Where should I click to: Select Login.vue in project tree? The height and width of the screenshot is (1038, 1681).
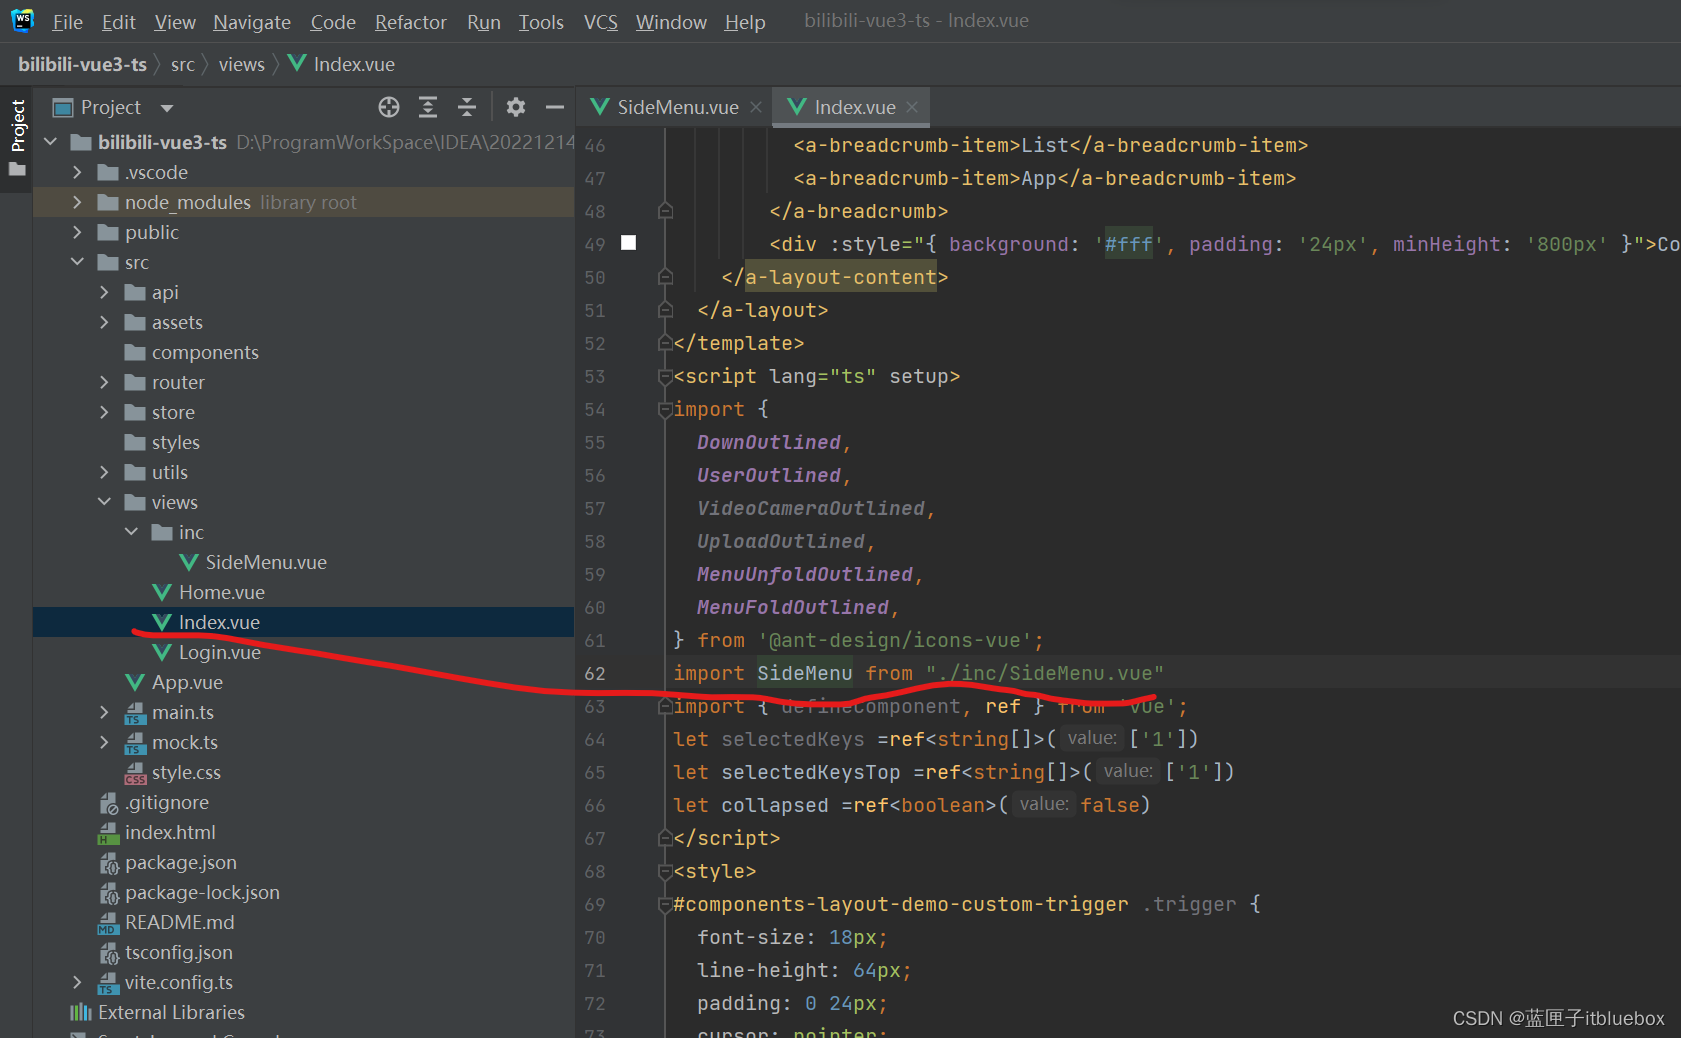(x=219, y=652)
